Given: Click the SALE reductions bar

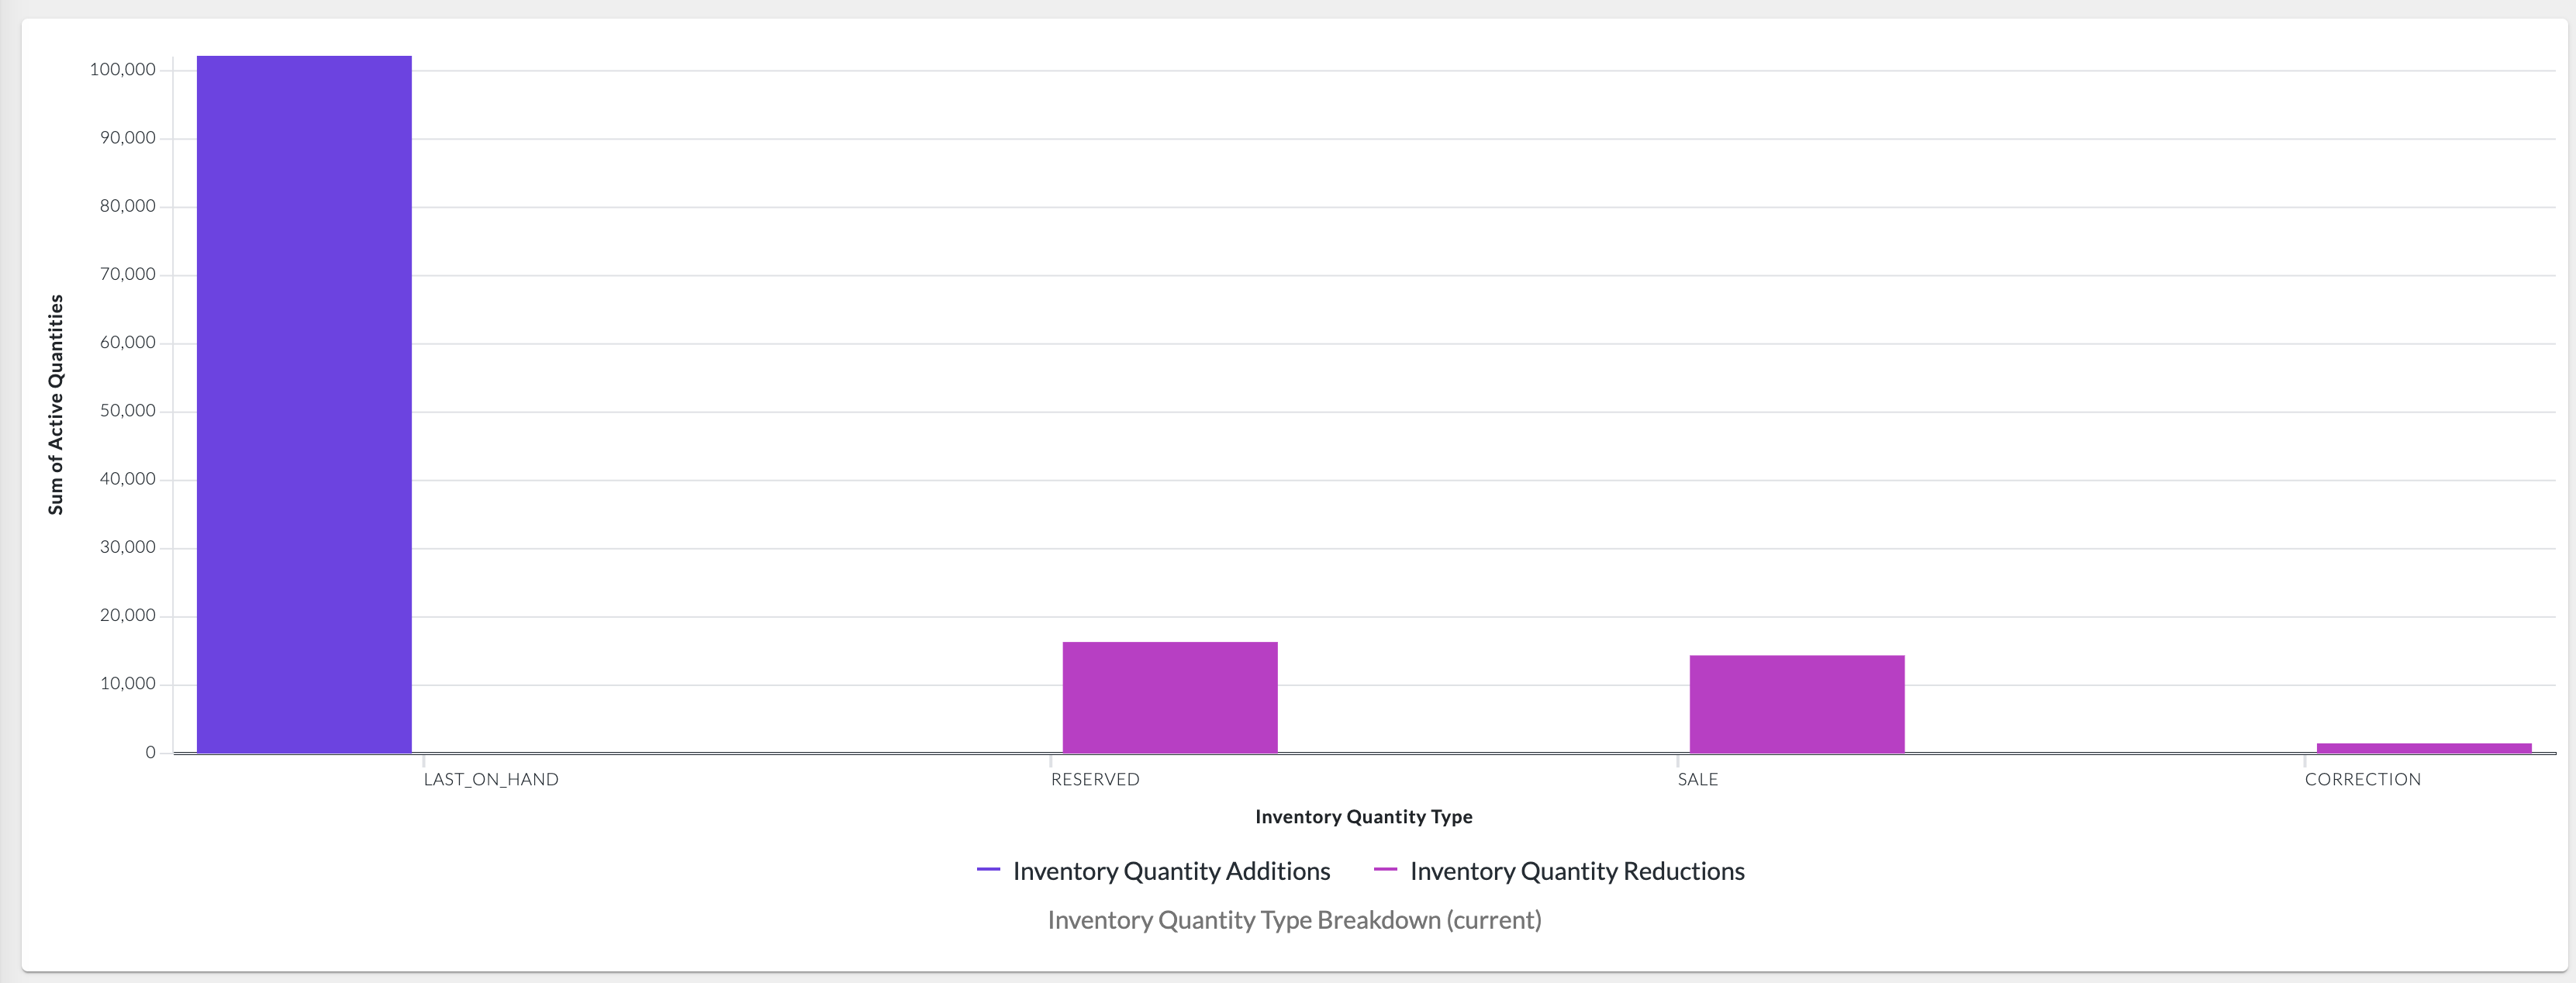Looking at the screenshot, I should click(1796, 704).
